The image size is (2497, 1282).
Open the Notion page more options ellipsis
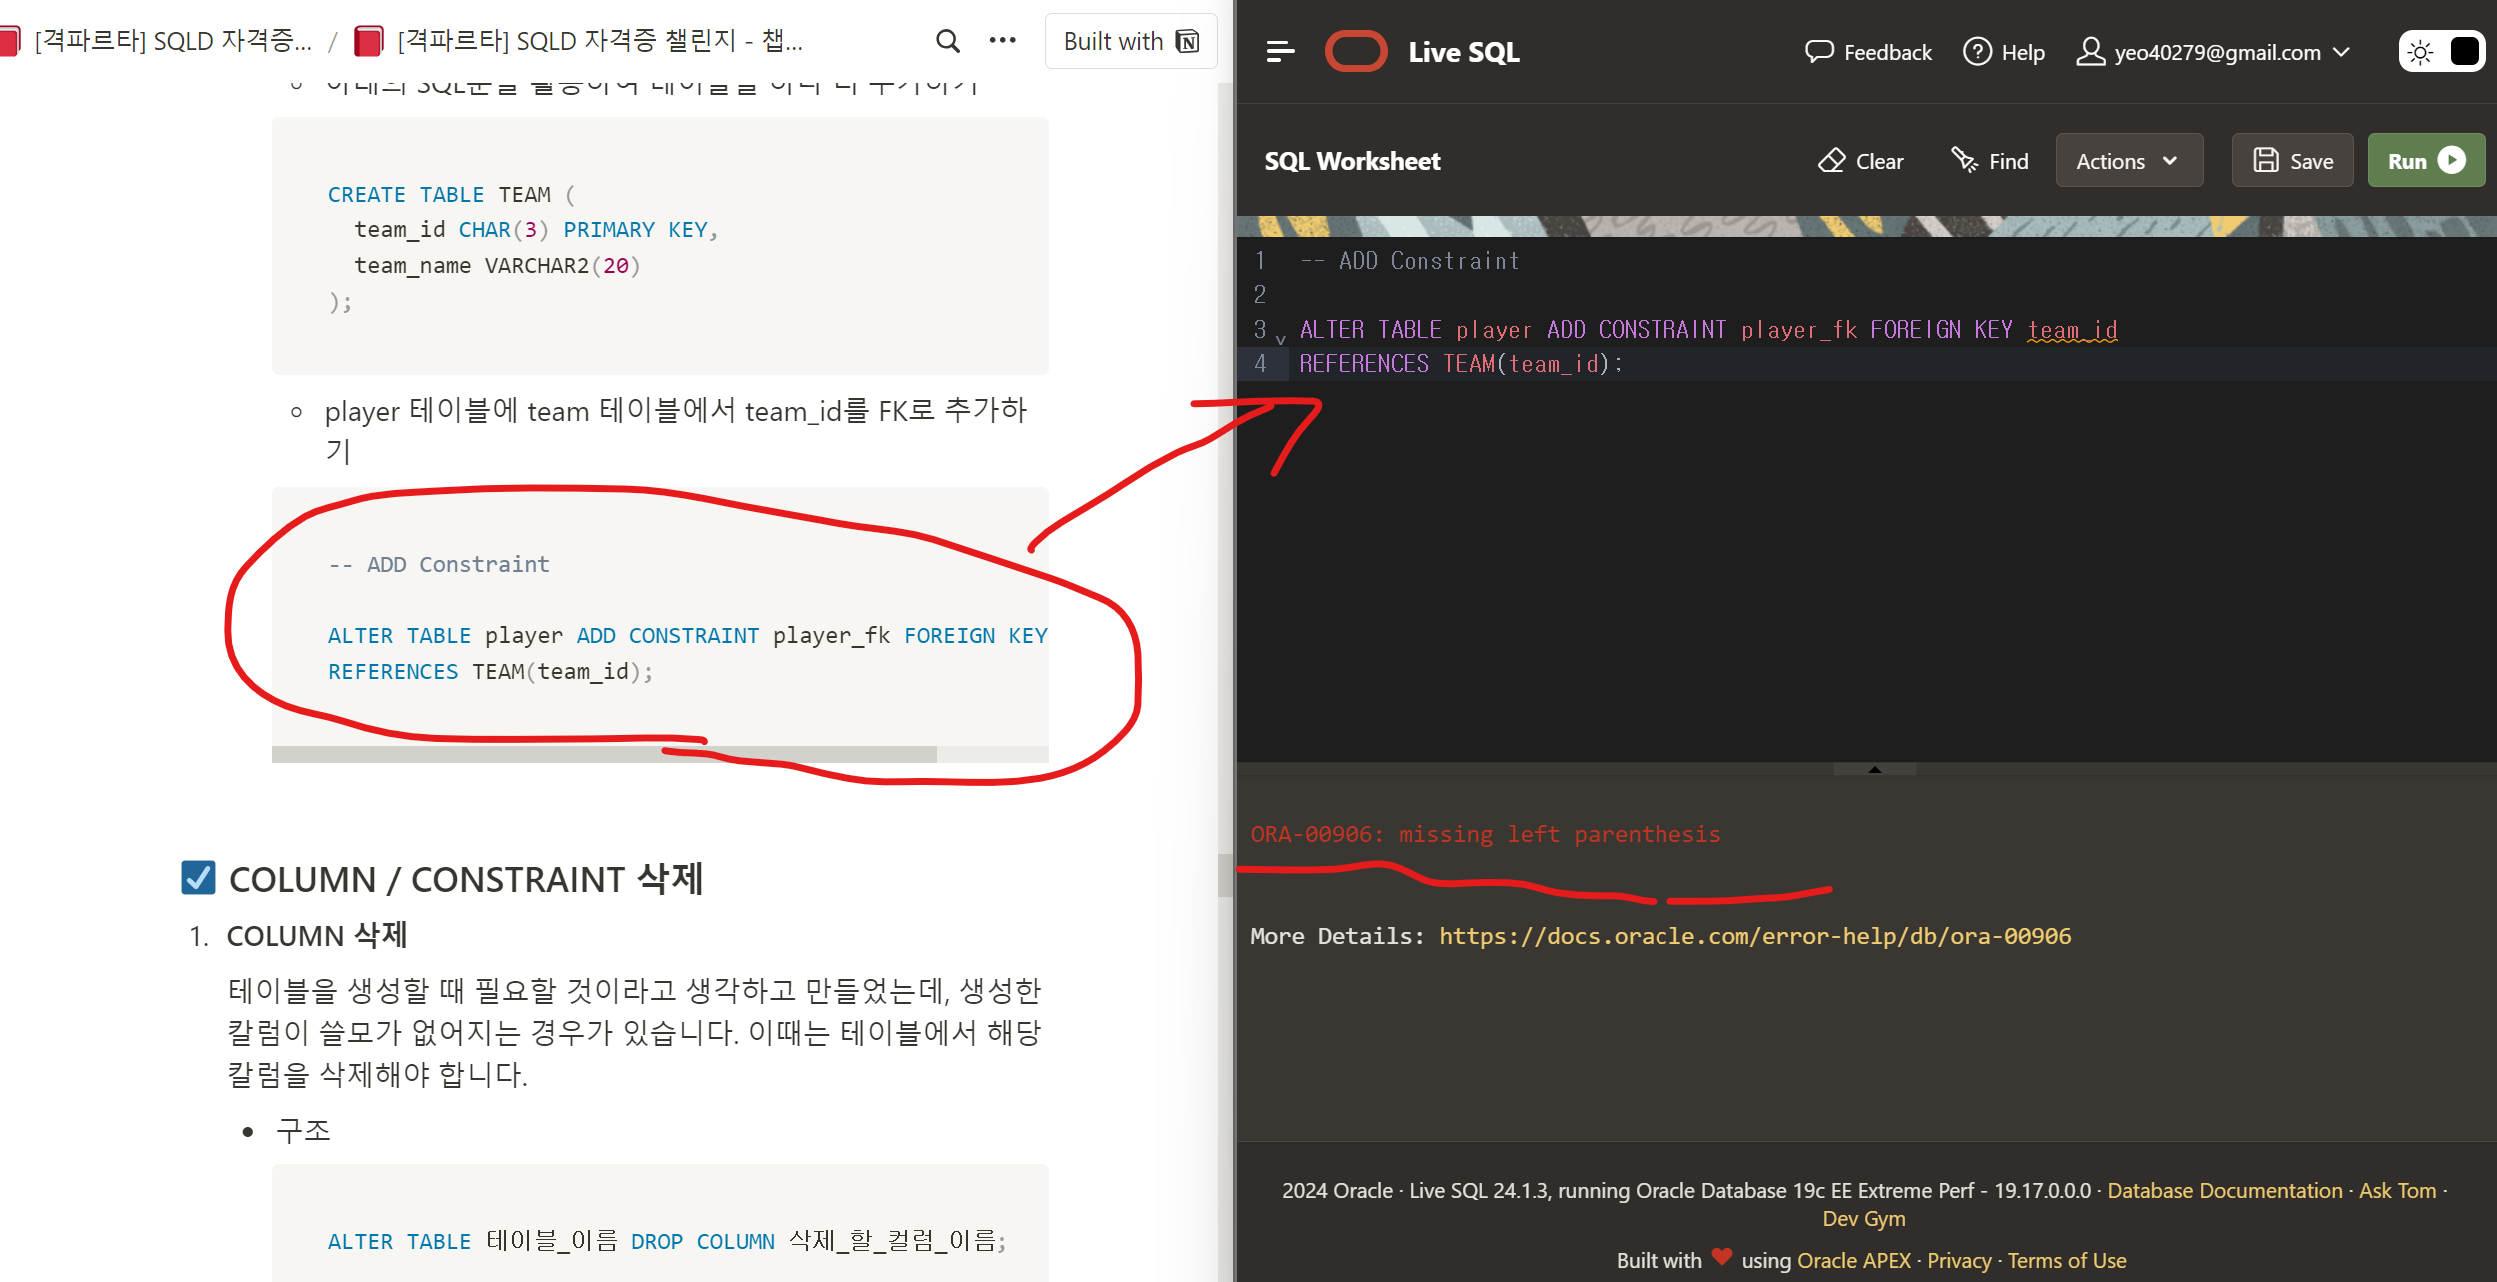coord(1002,41)
